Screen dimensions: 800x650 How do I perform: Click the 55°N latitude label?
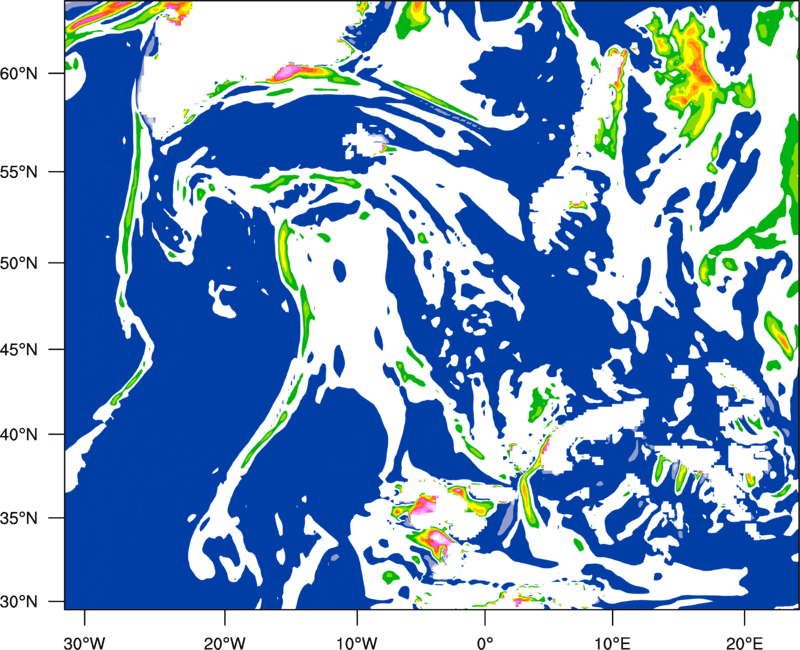[19, 171]
